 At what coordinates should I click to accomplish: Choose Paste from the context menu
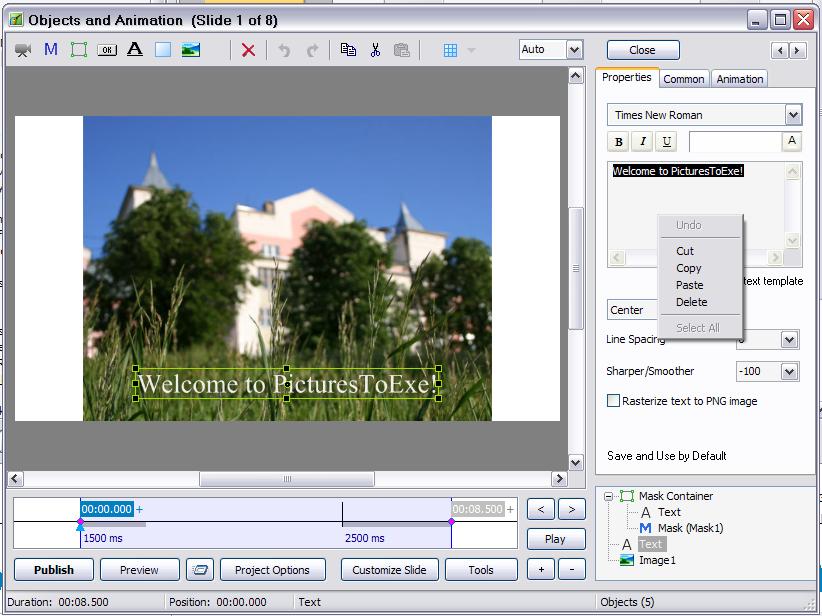(689, 285)
